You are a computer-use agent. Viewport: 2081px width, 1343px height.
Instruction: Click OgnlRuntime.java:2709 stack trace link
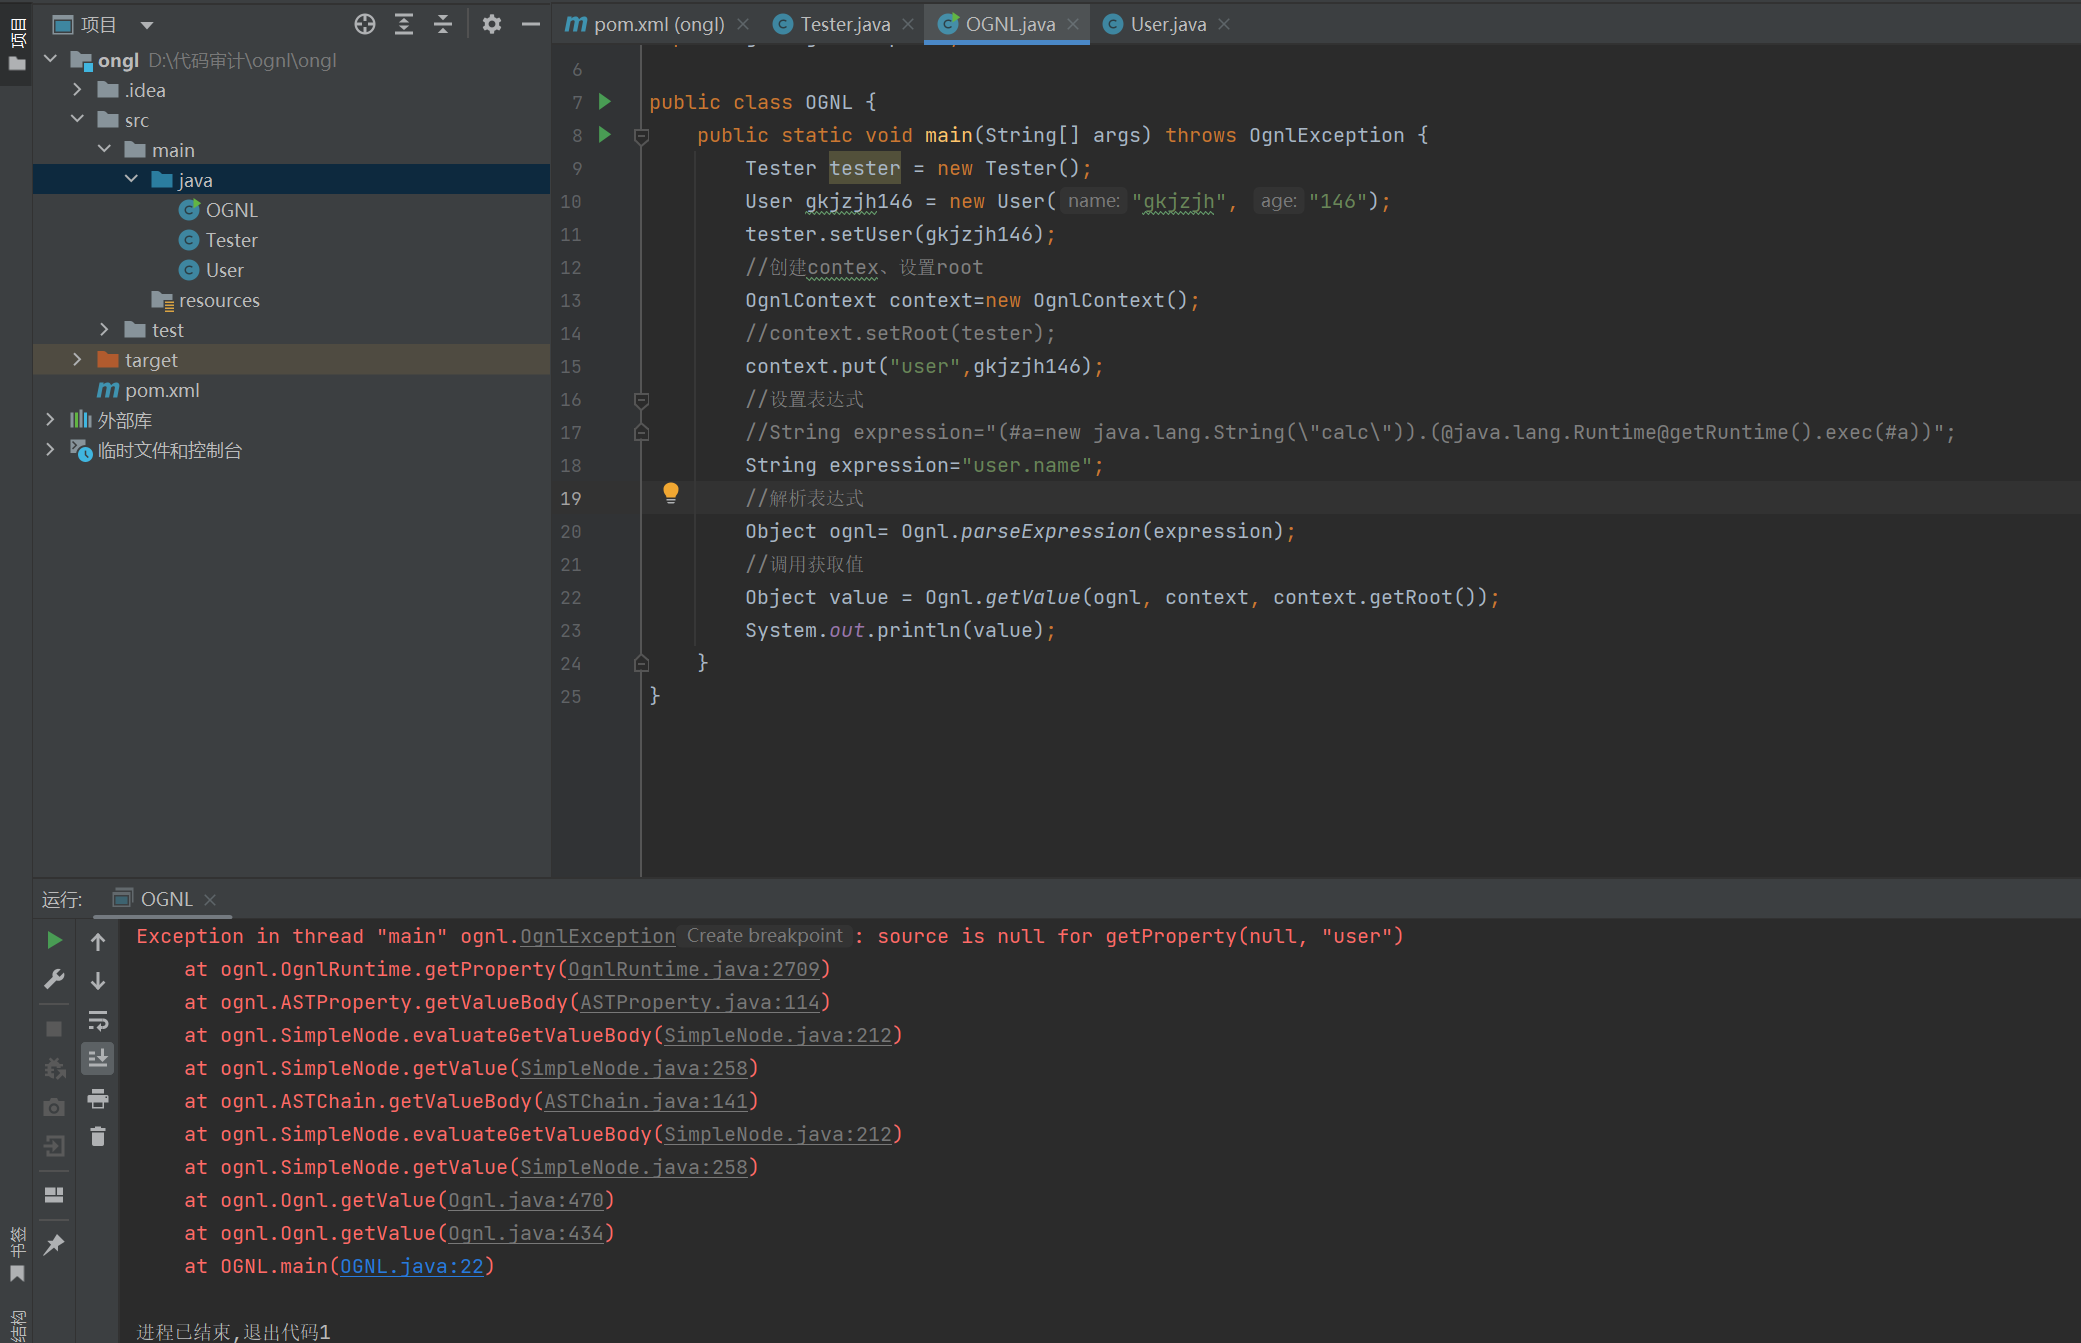(x=693, y=969)
